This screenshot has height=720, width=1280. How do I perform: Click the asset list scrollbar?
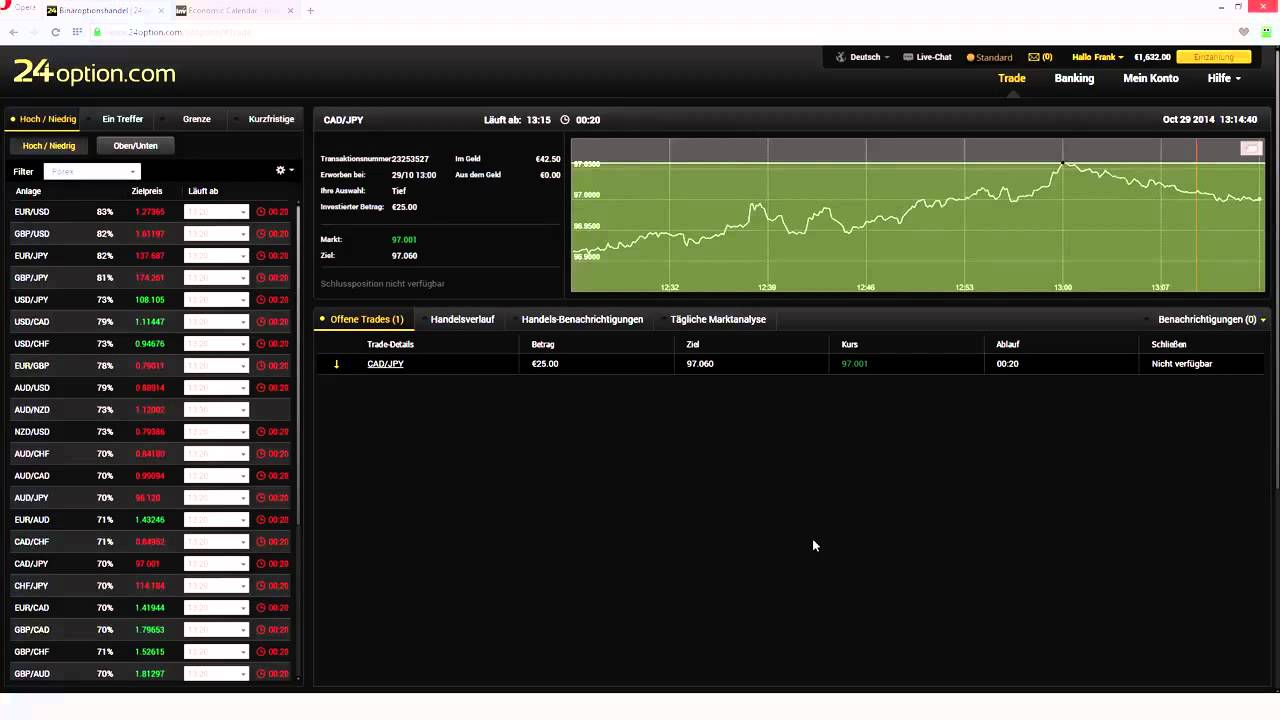(x=298, y=365)
